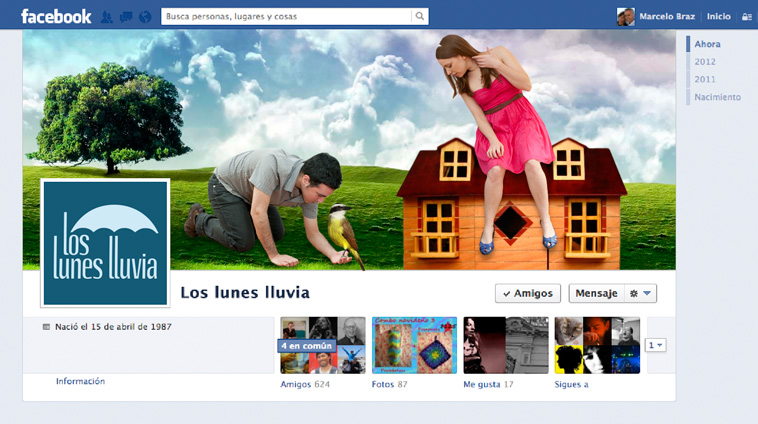Select Ahora in the timeline
Viewport: 758px width, 424px height.
[707, 44]
